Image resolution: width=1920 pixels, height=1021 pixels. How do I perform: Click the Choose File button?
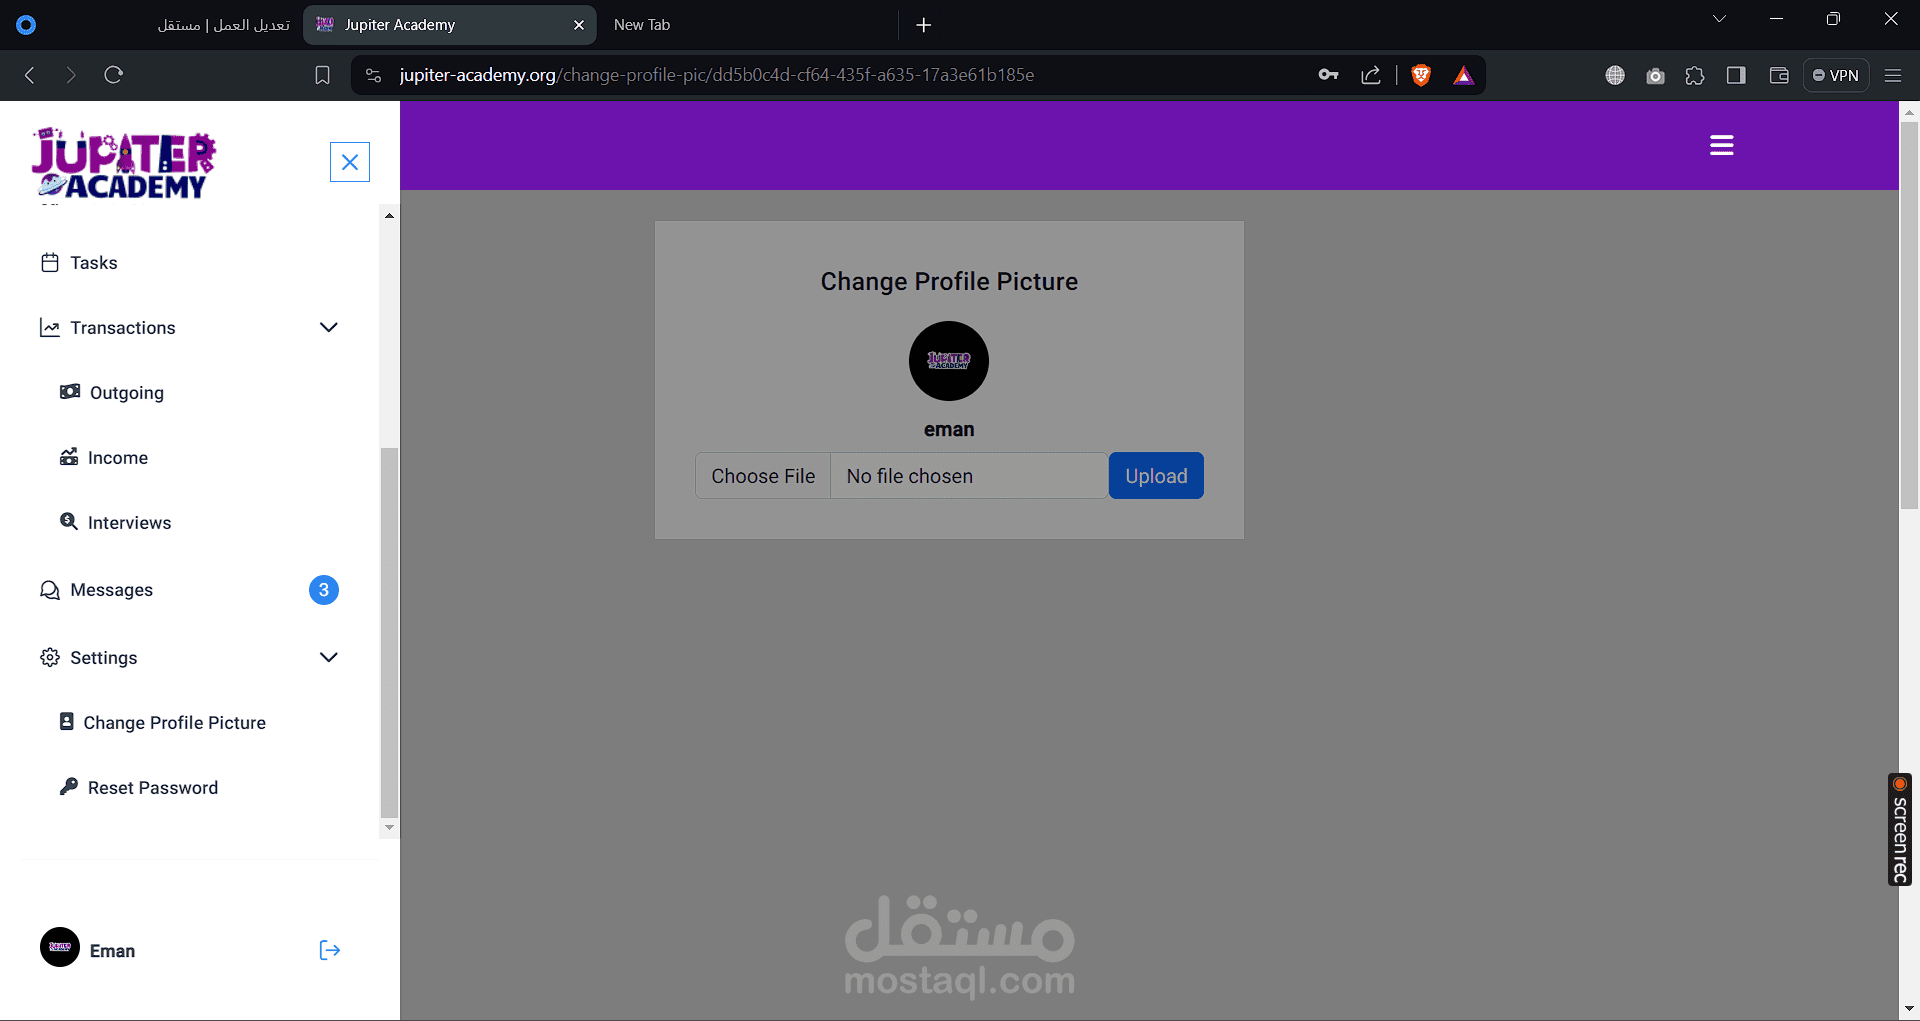coord(763,476)
